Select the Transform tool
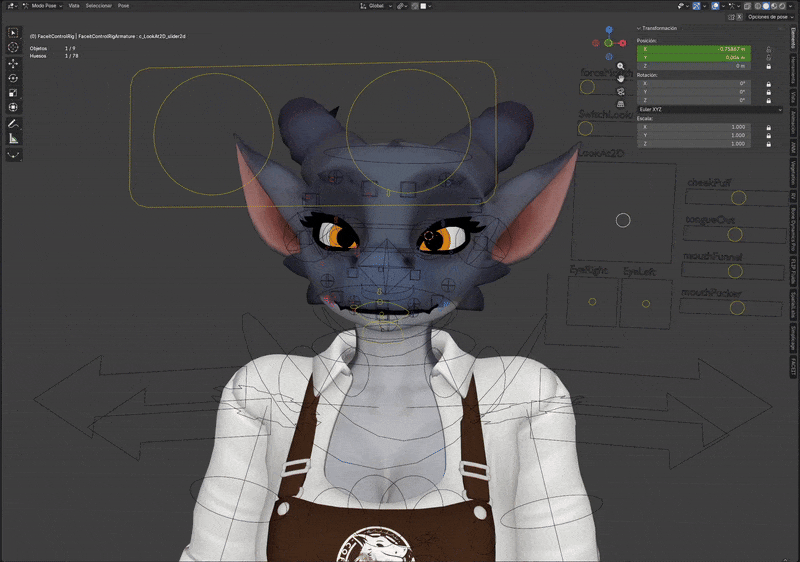This screenshot has height=562, width=800. pos(13,107)
